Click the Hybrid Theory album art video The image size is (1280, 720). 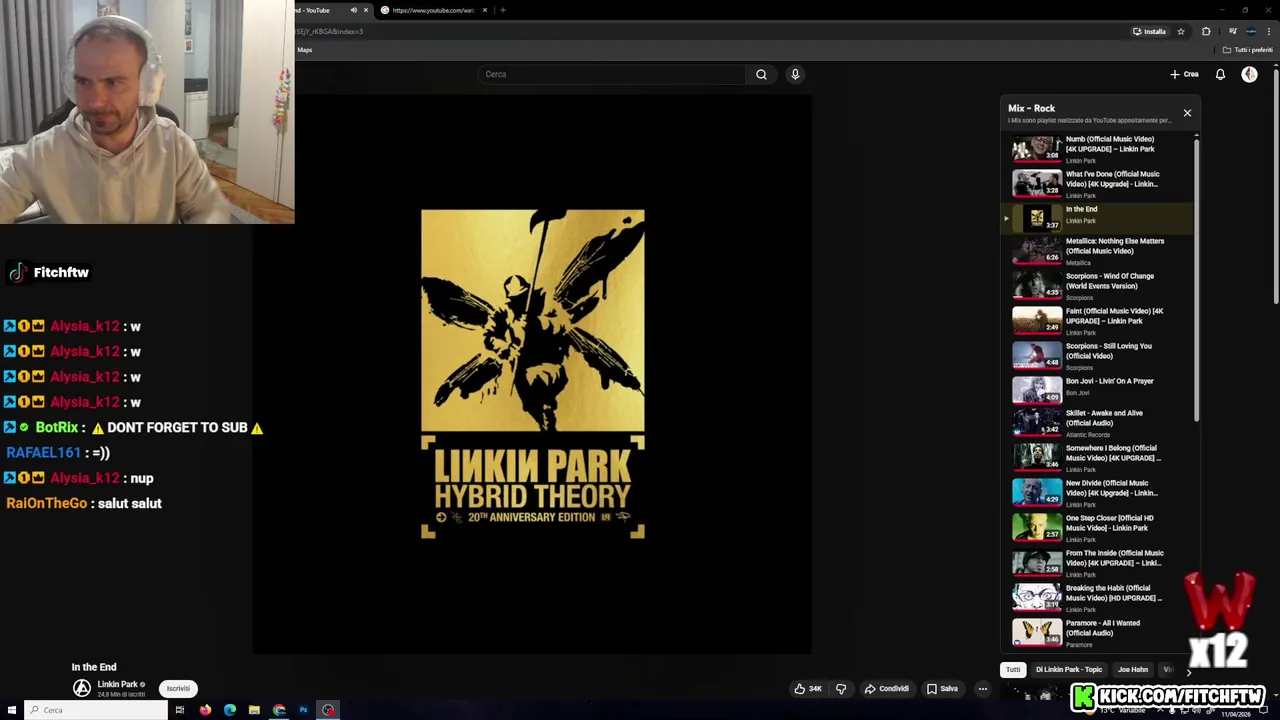[x=533, y=374]
